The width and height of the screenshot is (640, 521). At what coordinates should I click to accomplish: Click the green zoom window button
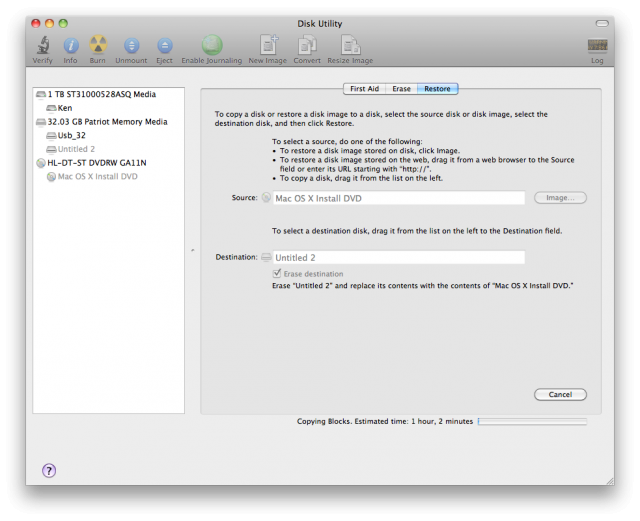[x=63, y=23]
